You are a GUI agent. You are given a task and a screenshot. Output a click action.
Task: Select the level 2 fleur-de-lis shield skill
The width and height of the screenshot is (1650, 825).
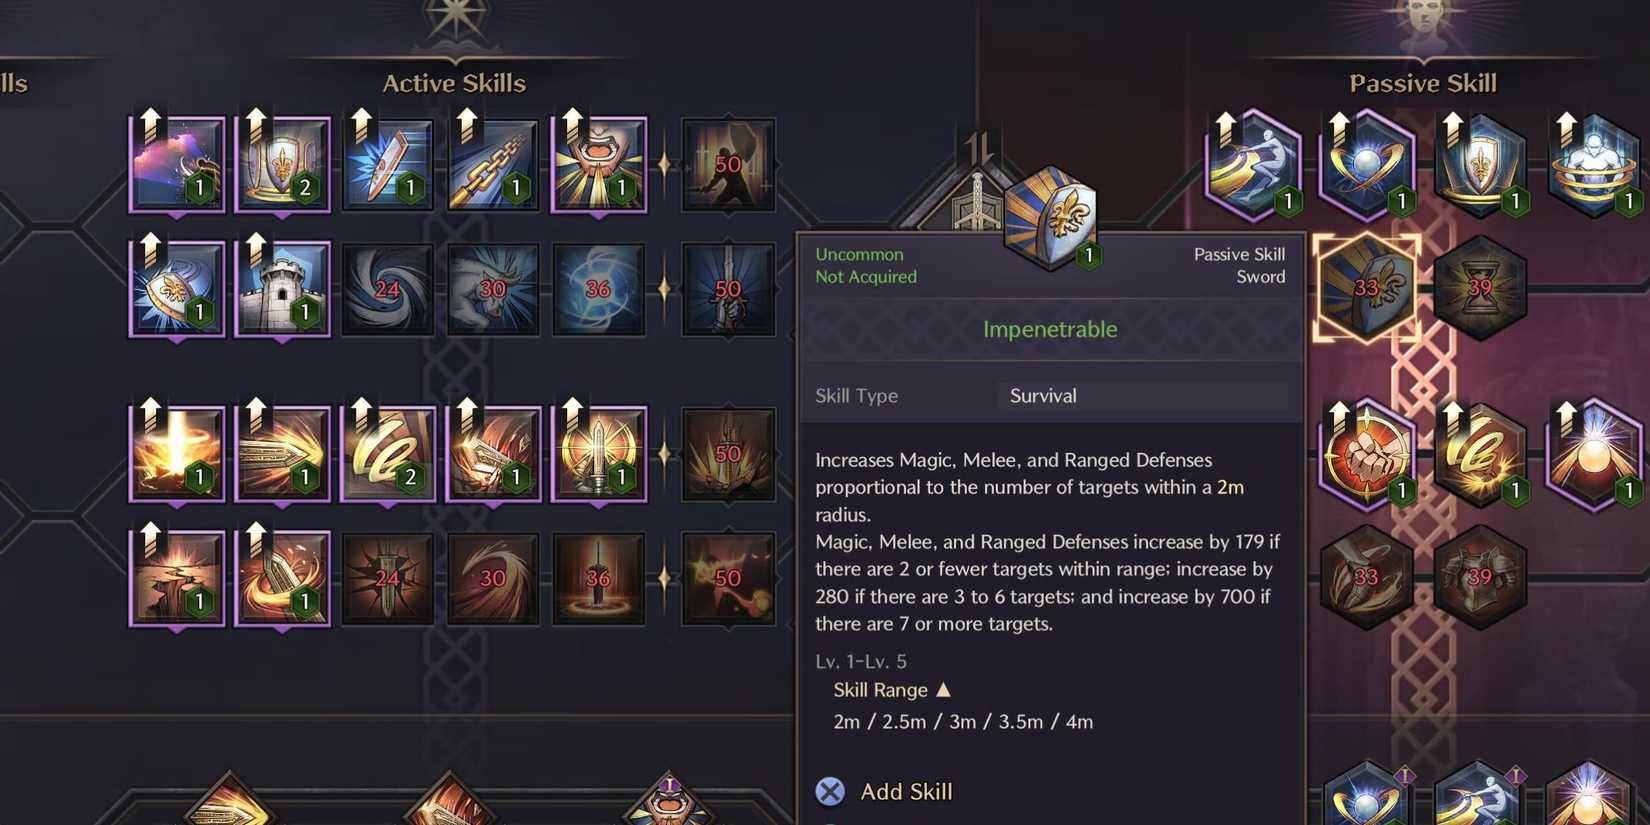coord(282,165)
